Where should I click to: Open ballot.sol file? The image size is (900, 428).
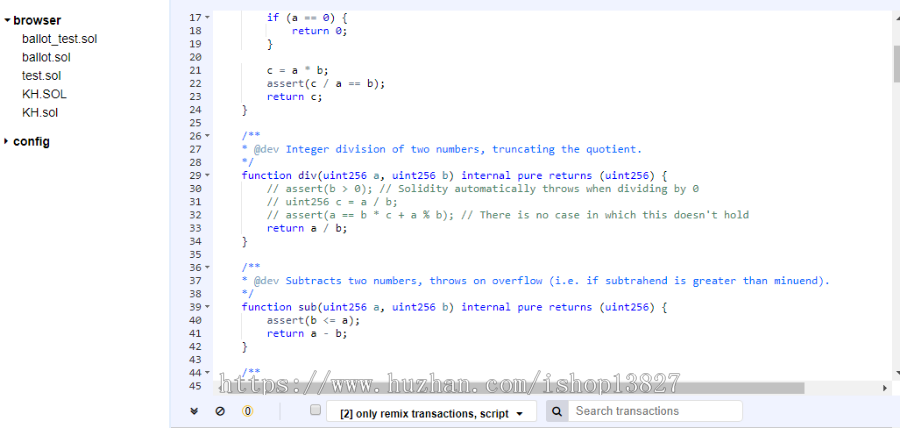point(46,57)
